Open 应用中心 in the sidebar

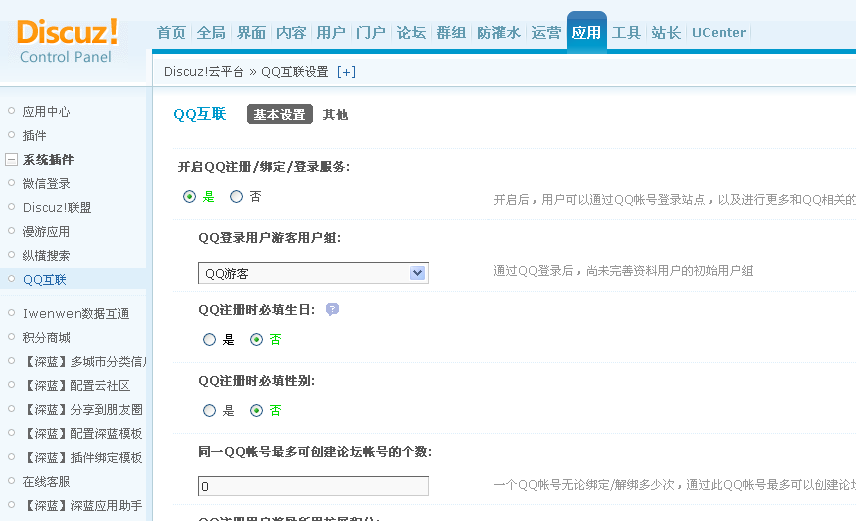click(x=46, y=112)
